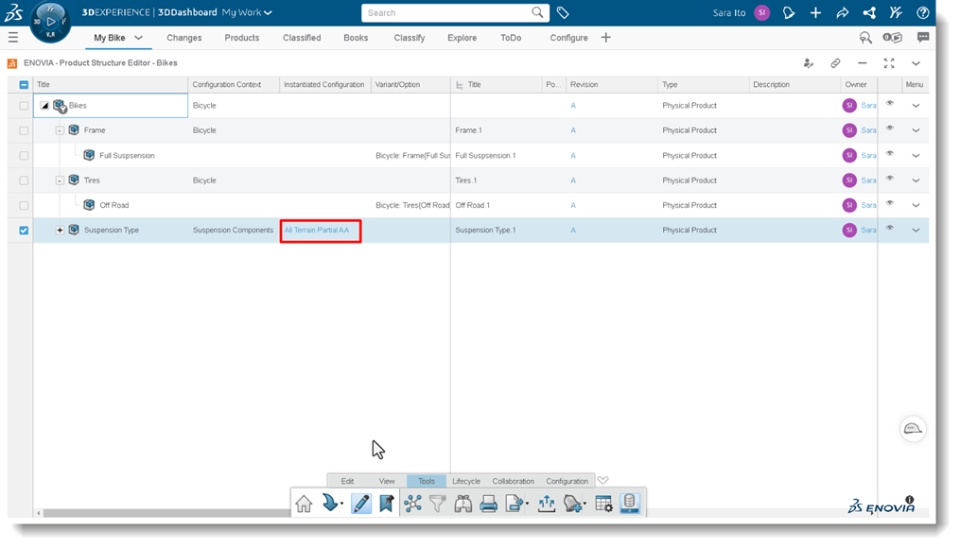Screen dimensions: 960x548
Task: Click the chain link icon in widget header
Action: tap(835, 63)
